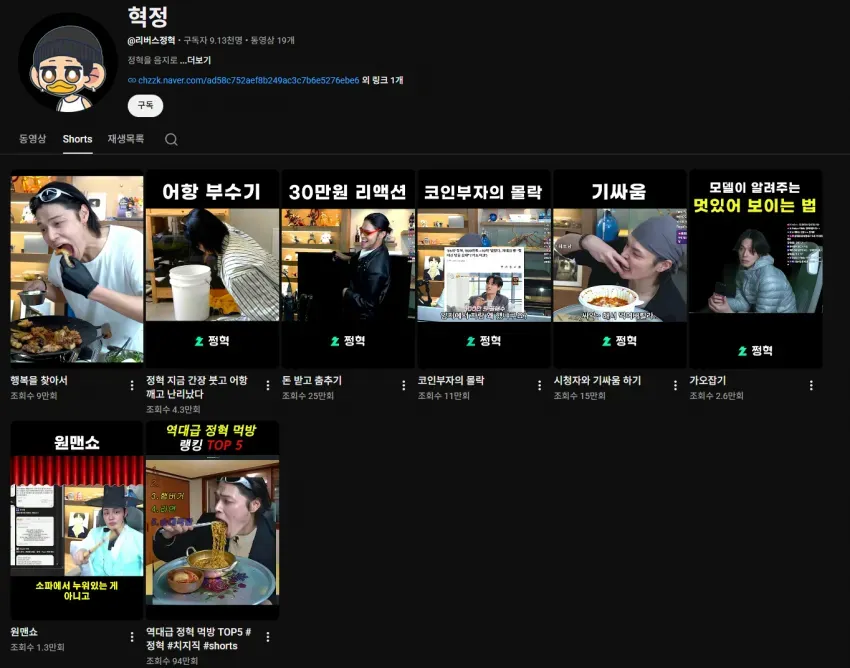Screen dimensions: 850x668
Task: Click the channel handle @리버스정혁
Action: click(151, 40)
